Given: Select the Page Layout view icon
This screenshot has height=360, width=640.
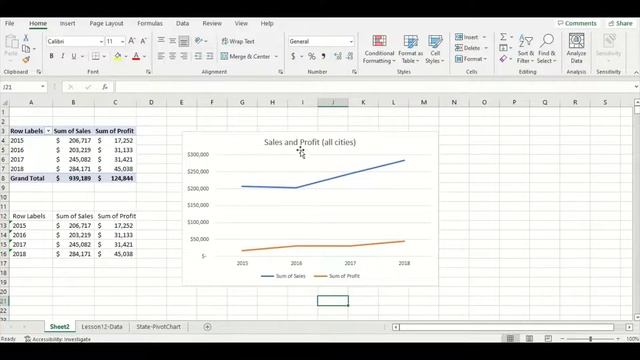Looking at the screenshot, I should [529, 339].
